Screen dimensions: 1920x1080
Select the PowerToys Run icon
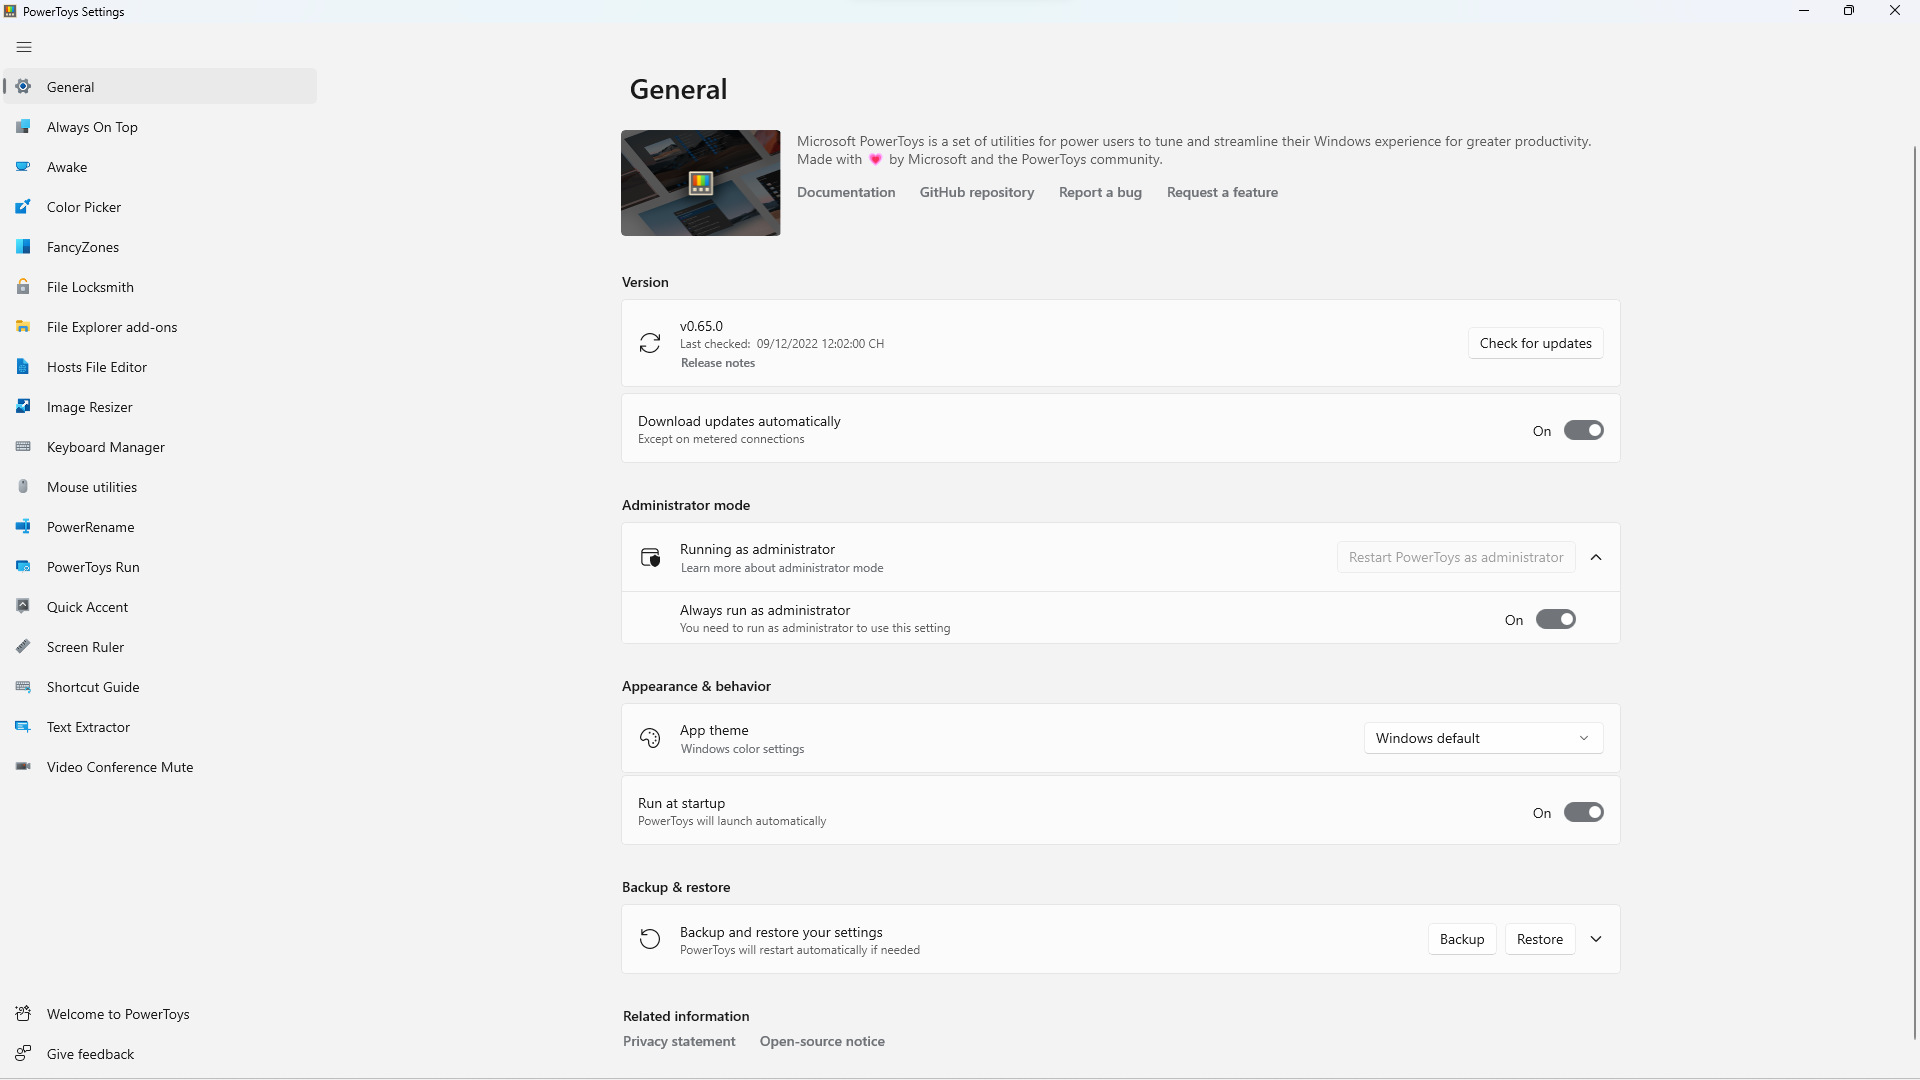pos(23,566)
